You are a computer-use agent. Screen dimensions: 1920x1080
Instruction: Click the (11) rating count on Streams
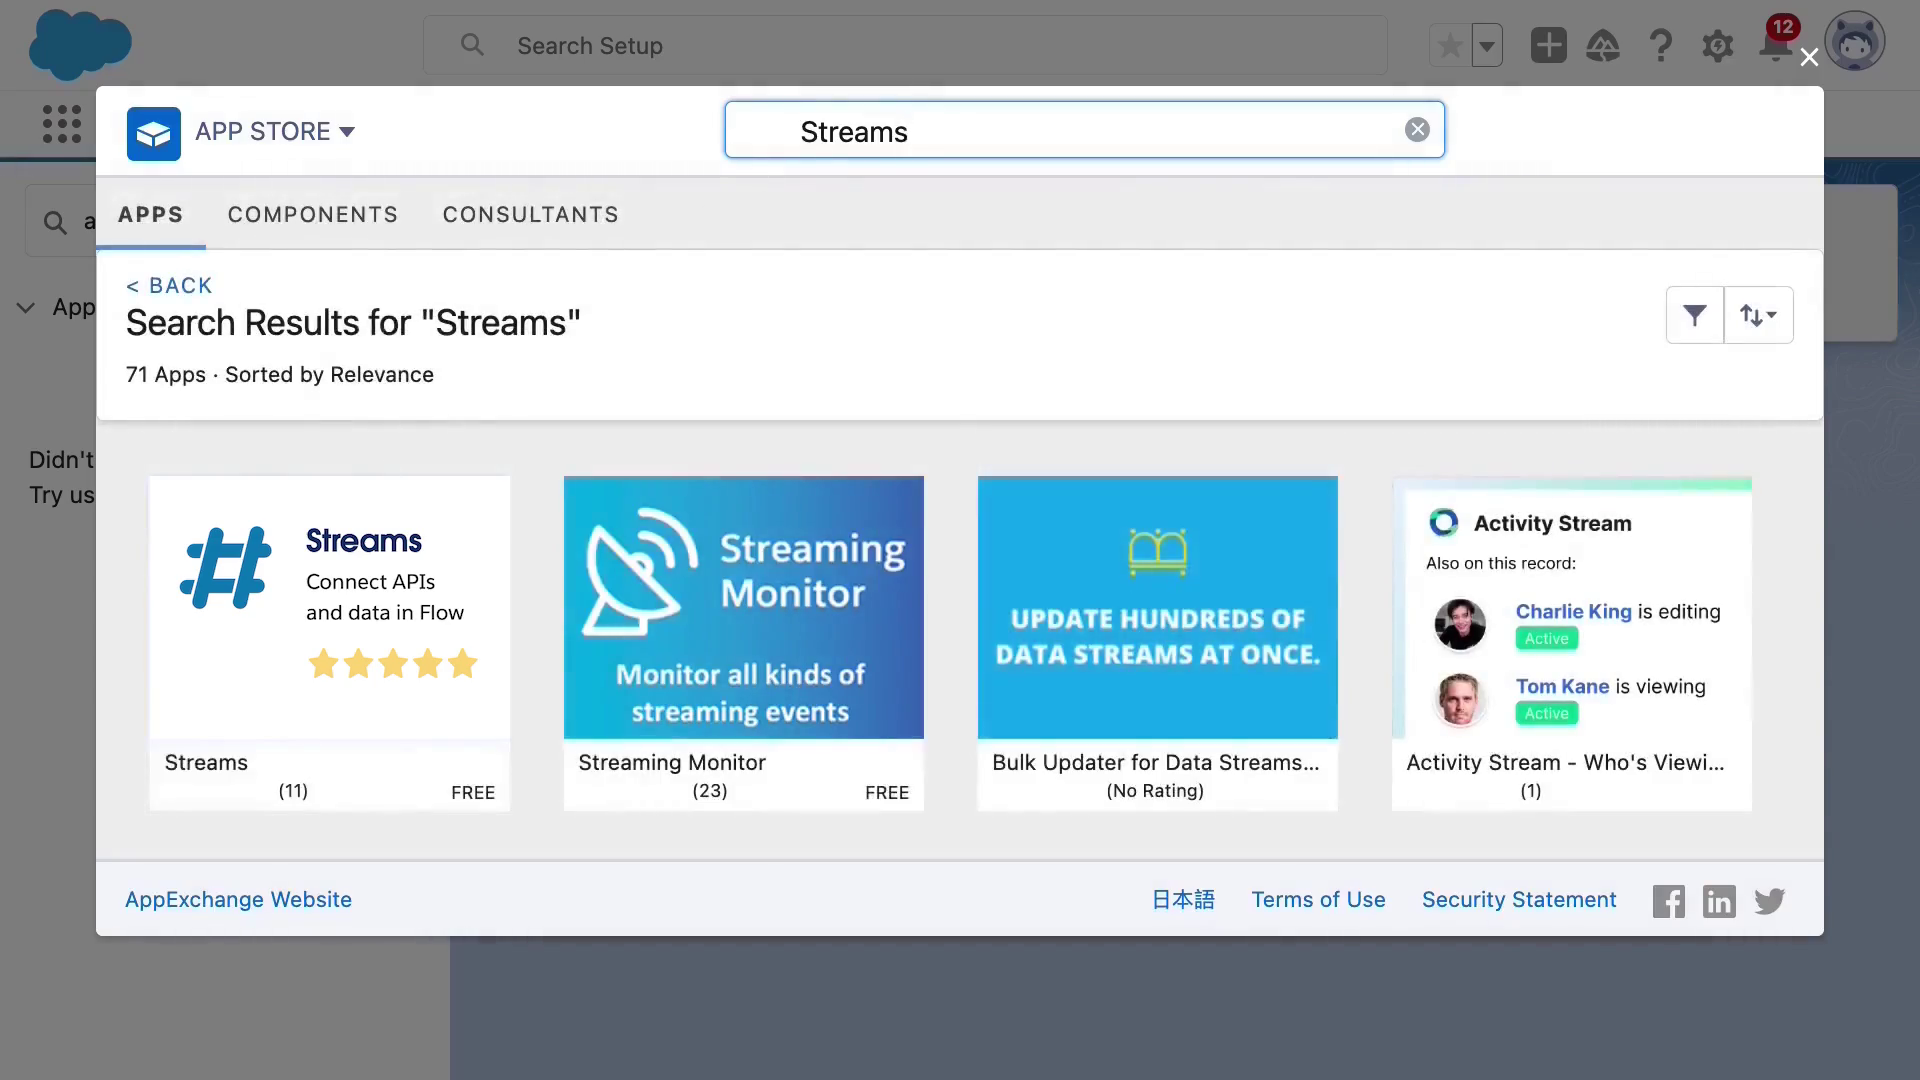pos(293,790)
